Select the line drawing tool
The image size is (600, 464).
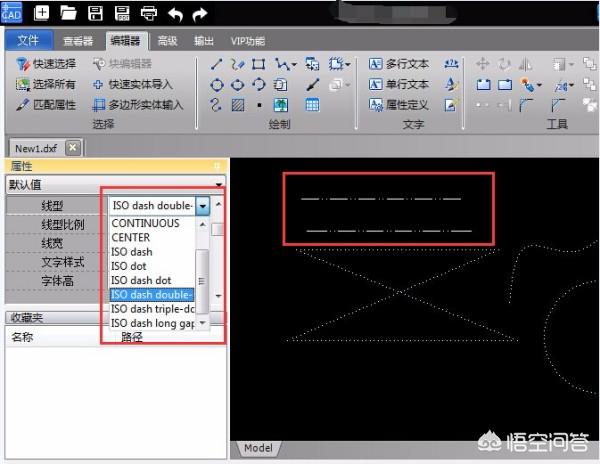pos(217,64)
